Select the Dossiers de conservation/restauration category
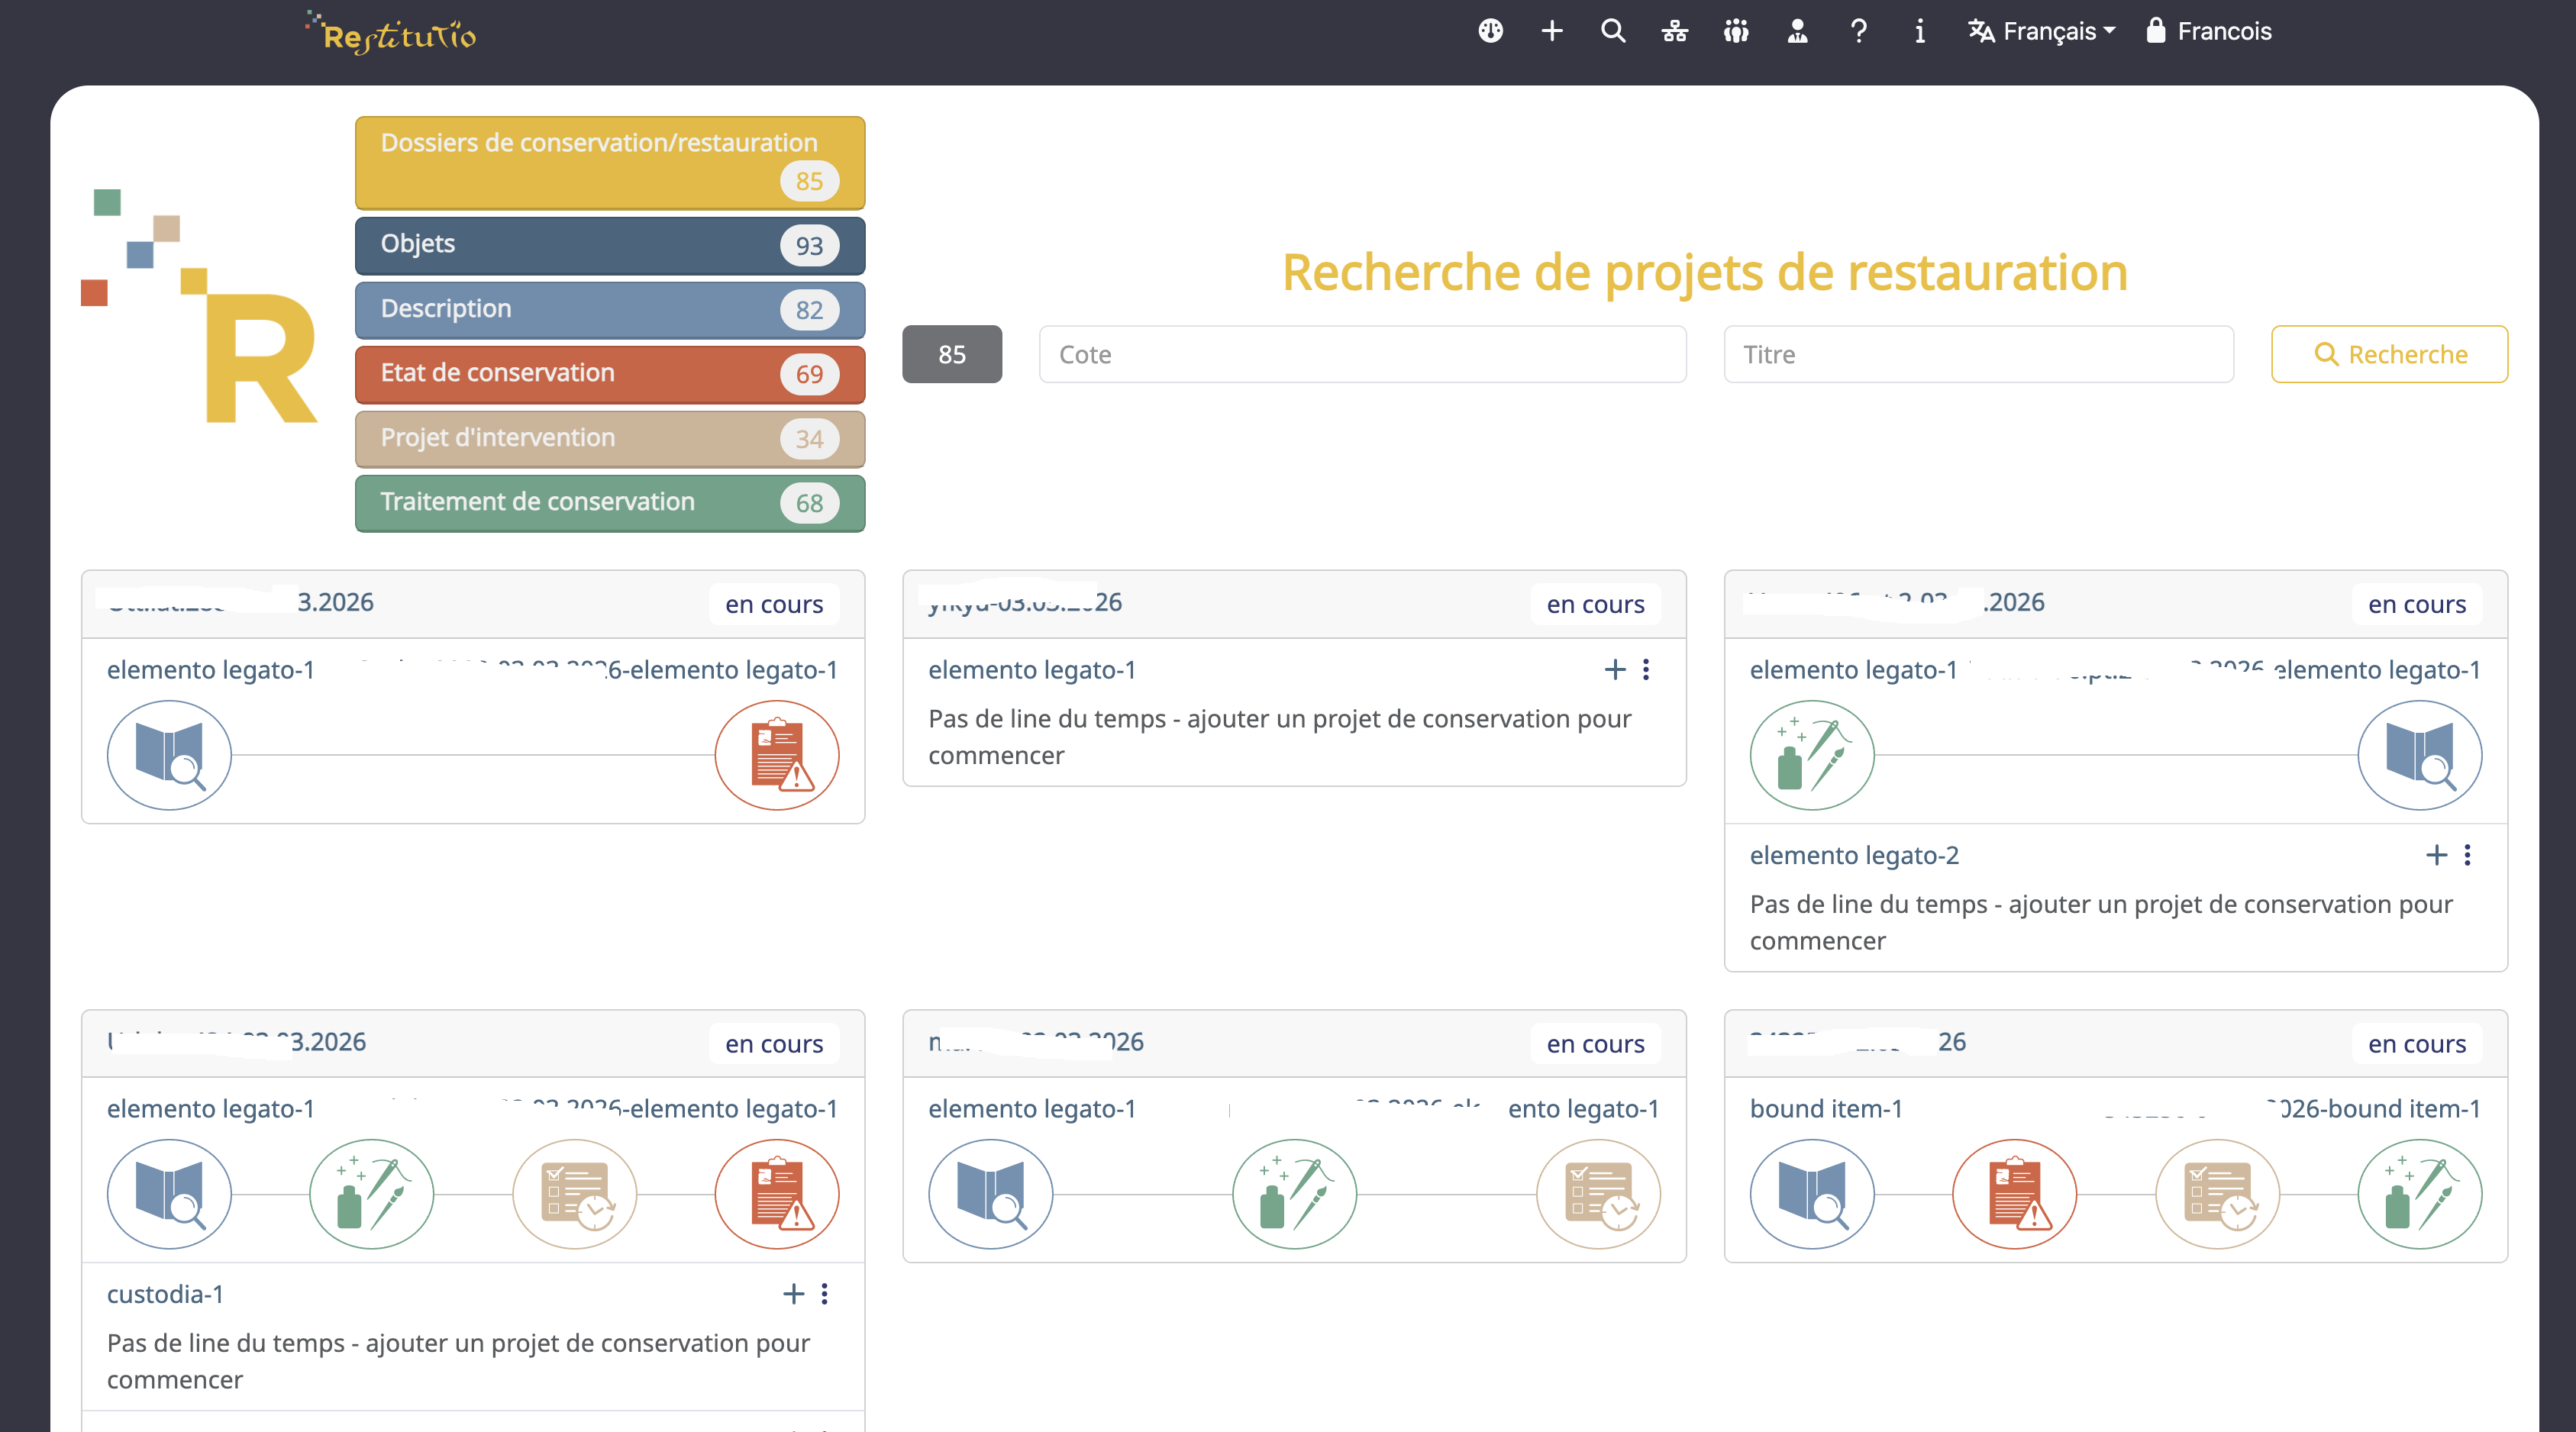Viewport: 2576px width, 1432px height. [x=609, y=162]
